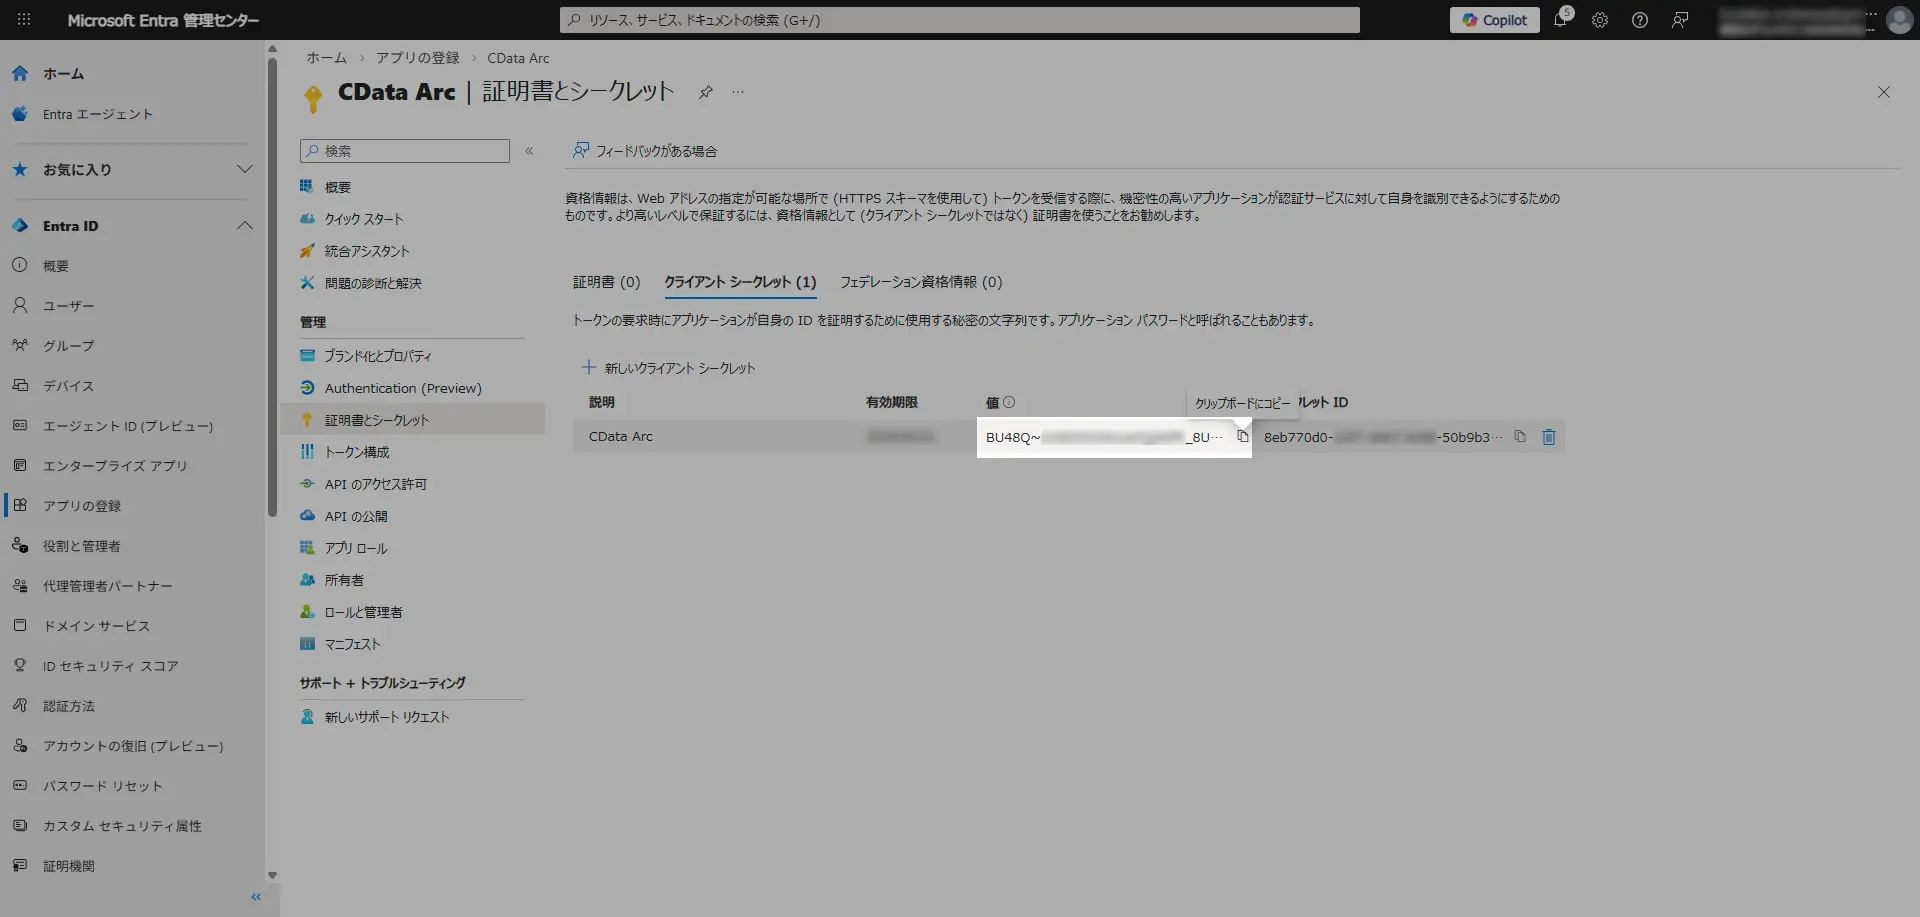Viewport: 1920px width, 917px height.
Task: Focus the resource menu 検索 field
Action: pyautogui.click(x=405, y=151)
